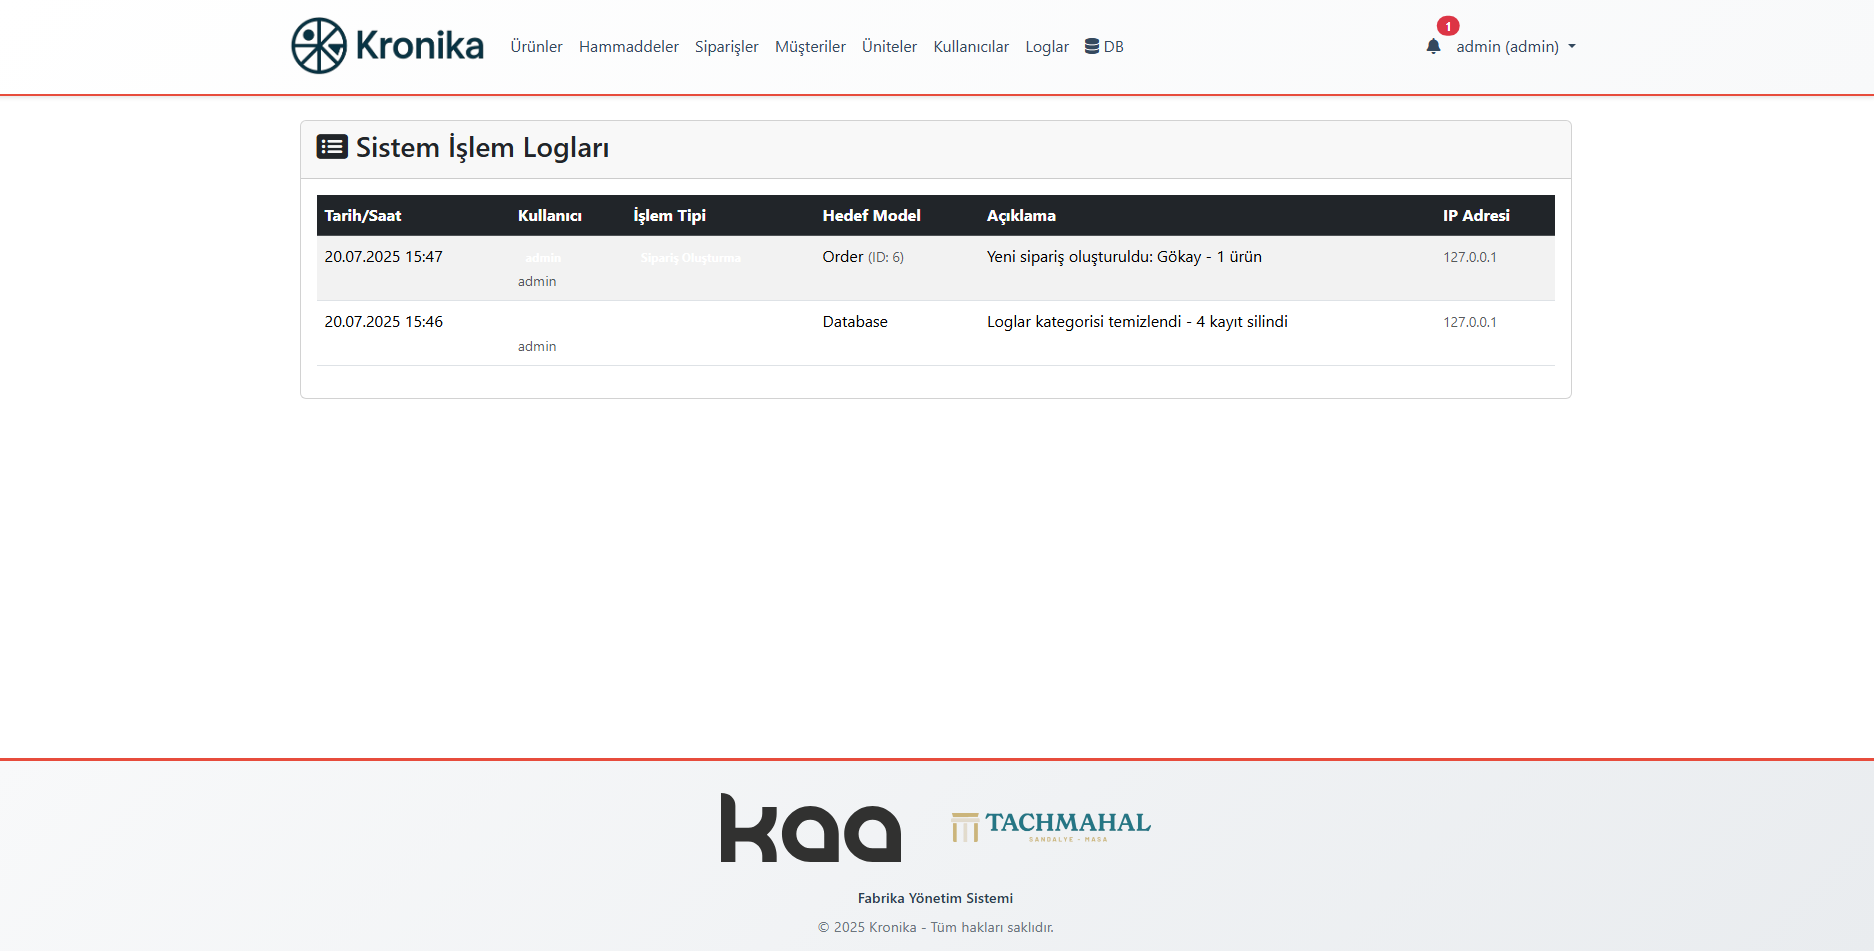Click the DB database icon

click(x=1092, y=46)
